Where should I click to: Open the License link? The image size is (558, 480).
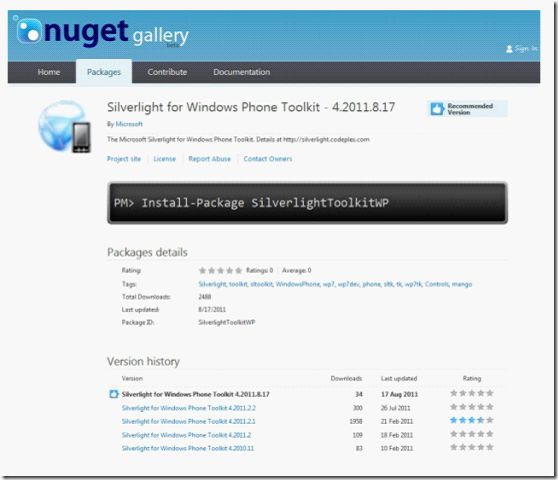[164, 159]
